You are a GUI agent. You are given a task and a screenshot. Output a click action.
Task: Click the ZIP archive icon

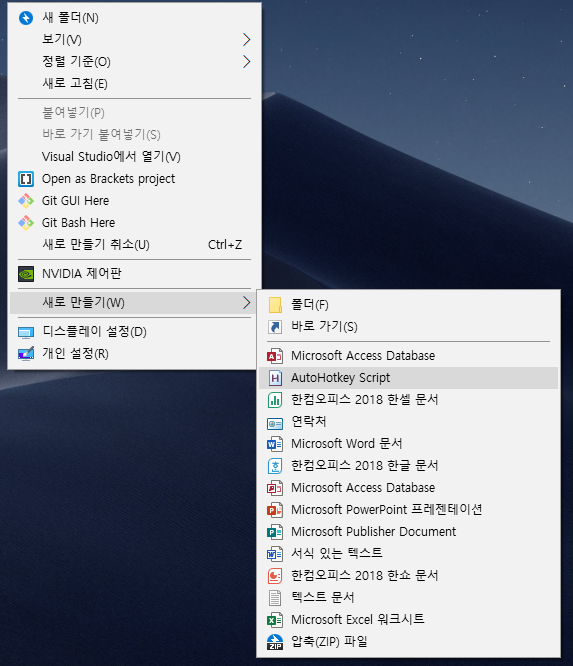pos(275,642)
